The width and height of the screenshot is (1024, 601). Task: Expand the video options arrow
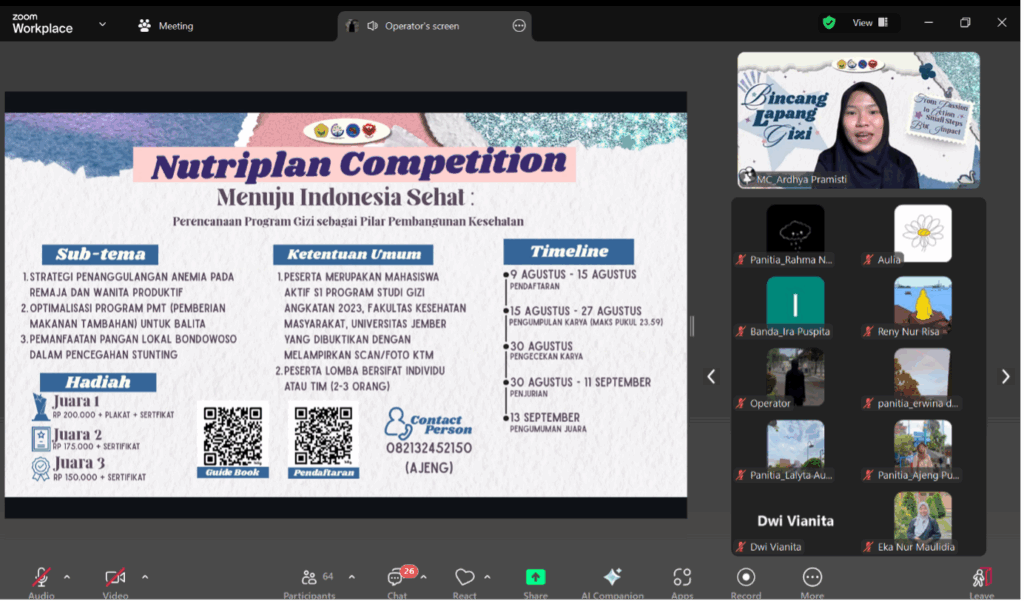tap(144, 577)
